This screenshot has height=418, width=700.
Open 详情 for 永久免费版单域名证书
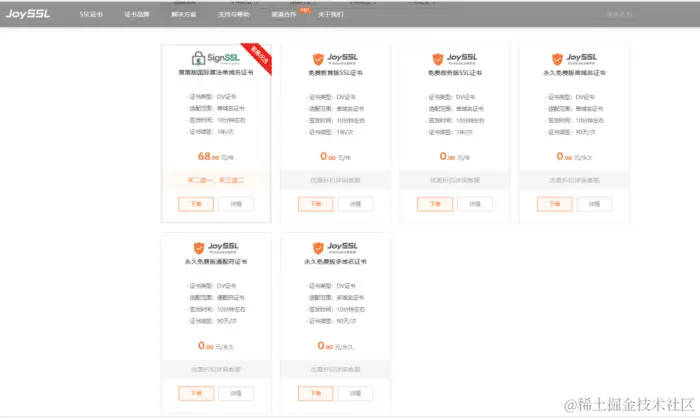(594, 204)
